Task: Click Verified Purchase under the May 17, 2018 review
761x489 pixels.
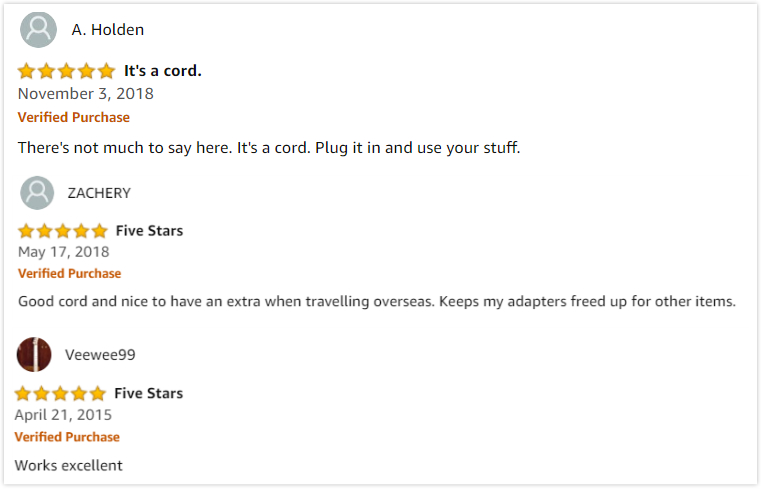Action: (69, 273)
